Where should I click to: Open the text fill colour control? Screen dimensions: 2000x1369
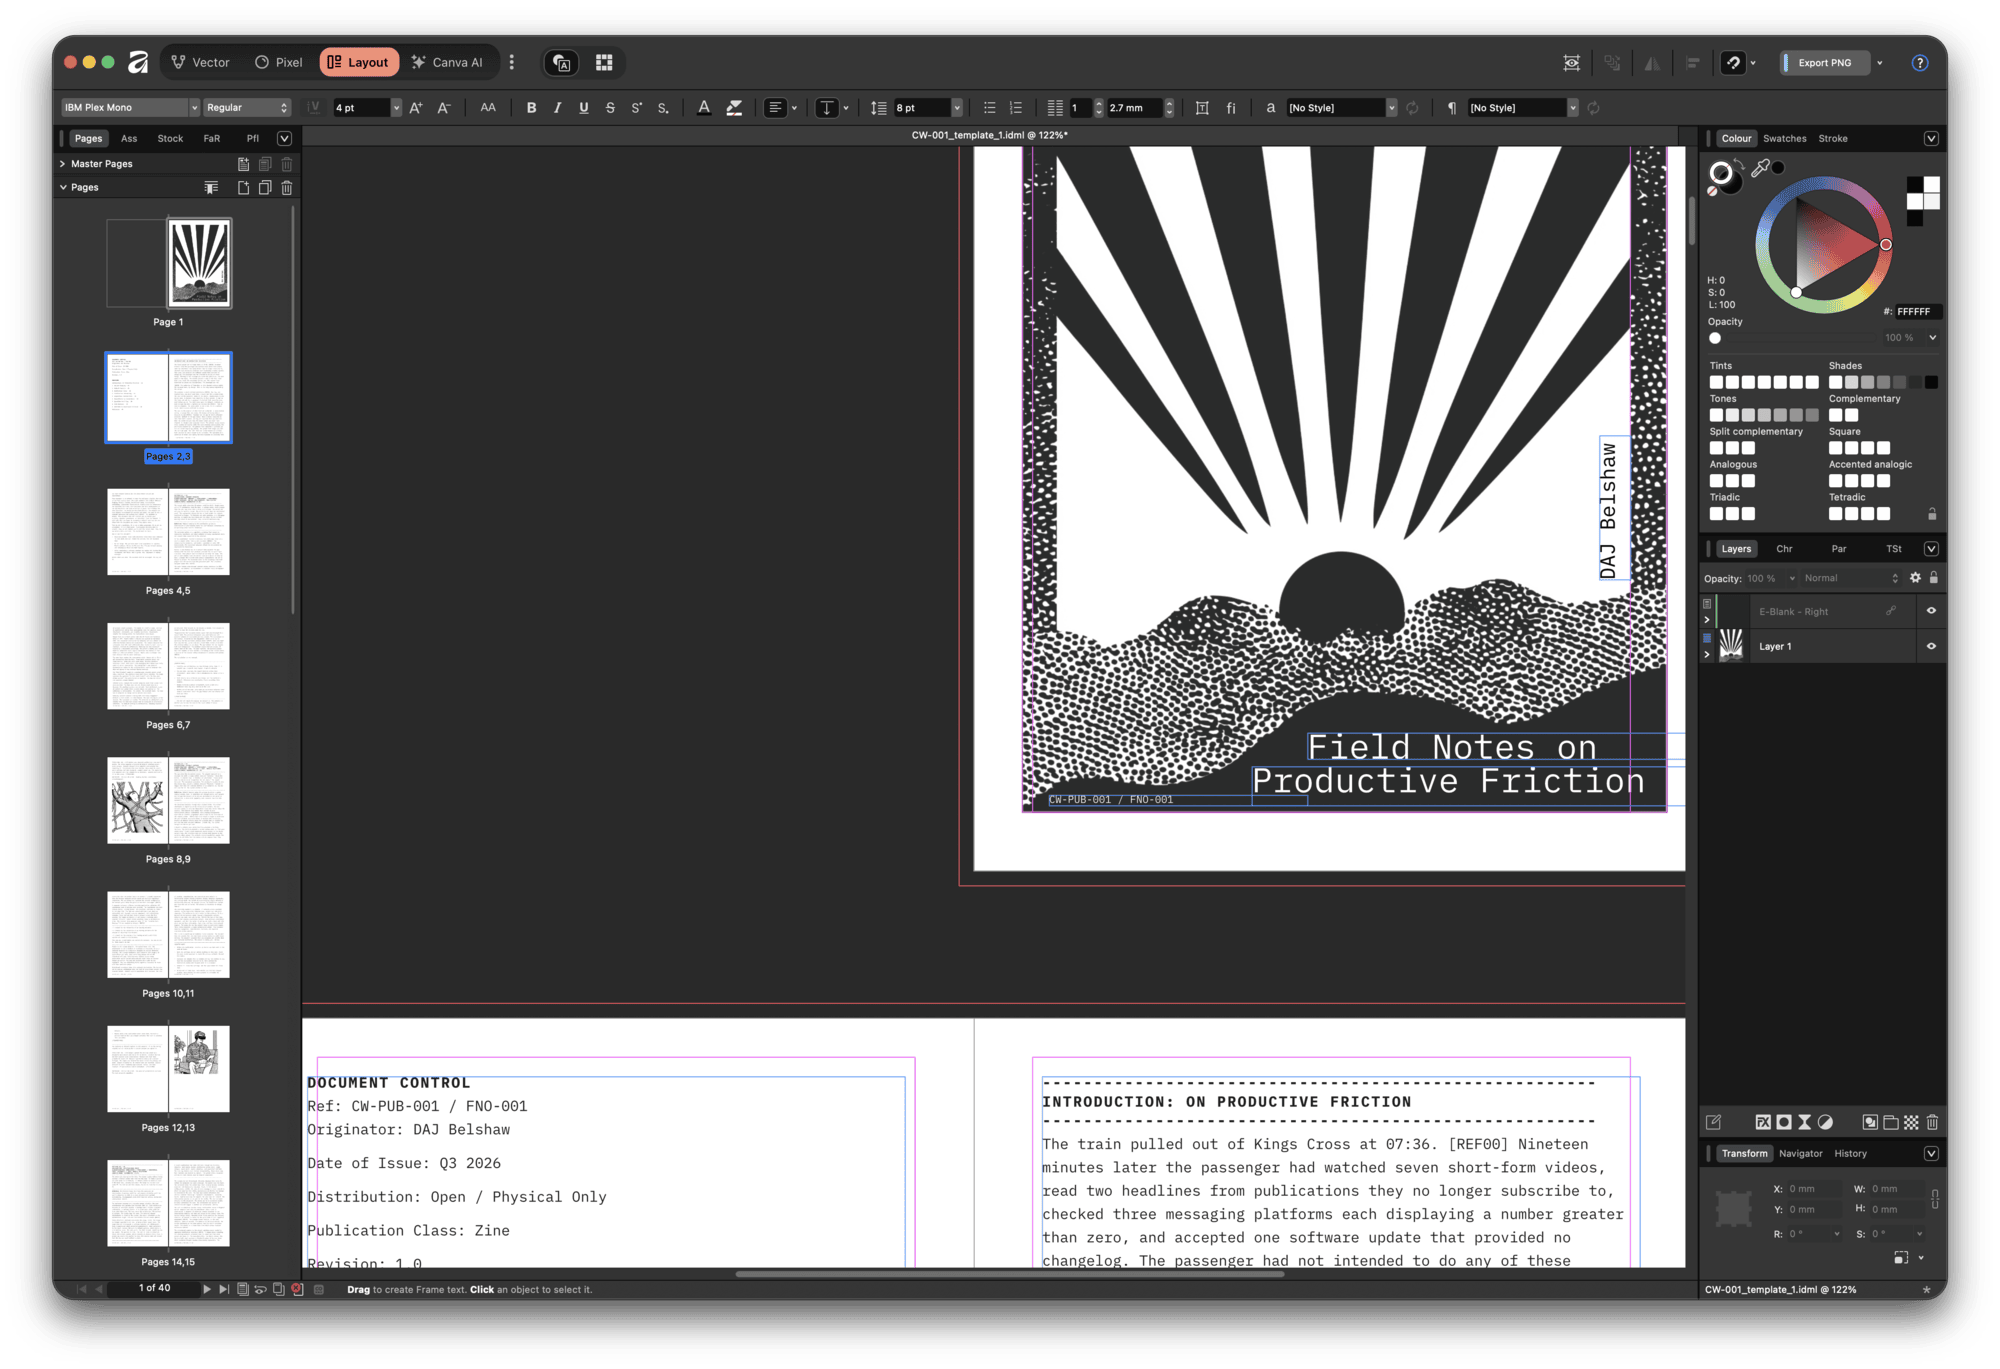point(704,108)
